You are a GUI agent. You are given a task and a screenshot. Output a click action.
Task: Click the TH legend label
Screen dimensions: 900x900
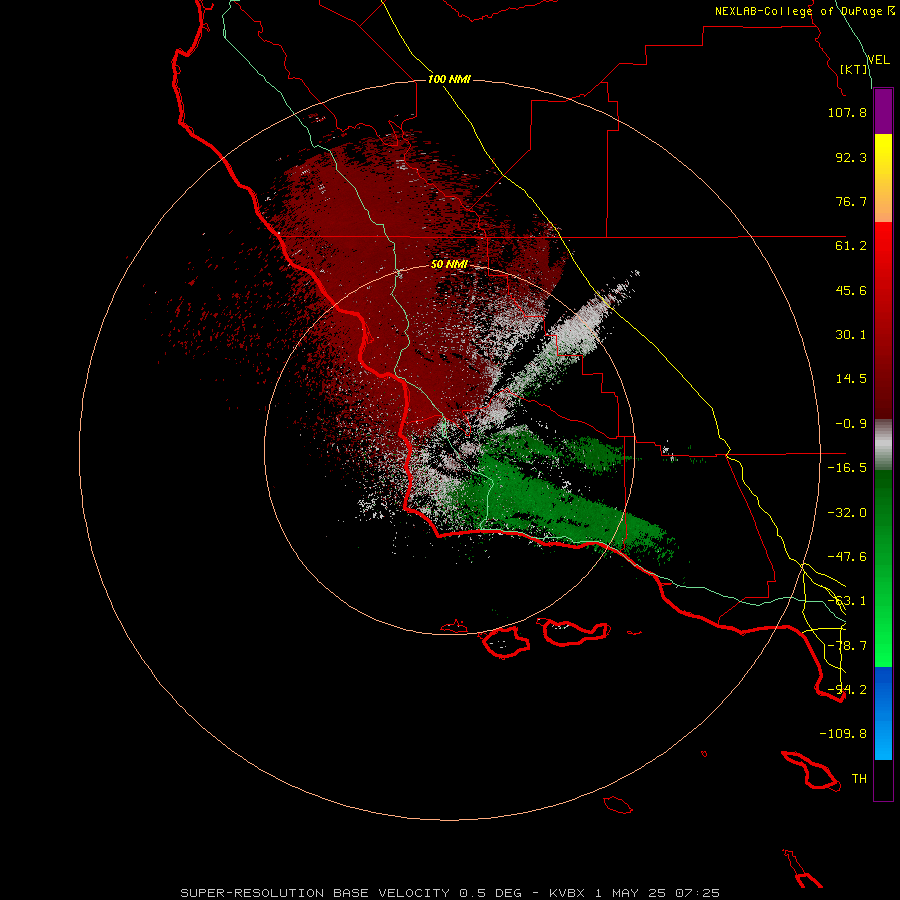point(859,779)
